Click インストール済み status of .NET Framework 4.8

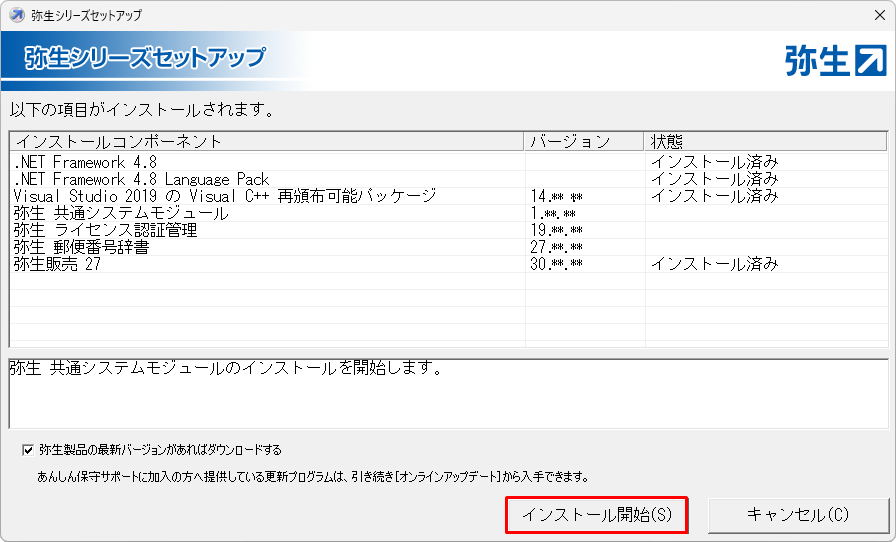[x=715, y=162]
